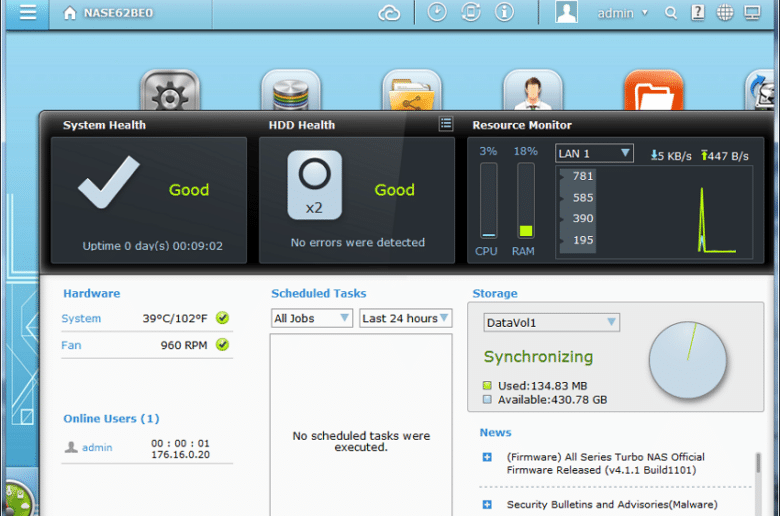Click the System temperature status check
This screenshot has height=516, width=780.
[x=222, y=318]
